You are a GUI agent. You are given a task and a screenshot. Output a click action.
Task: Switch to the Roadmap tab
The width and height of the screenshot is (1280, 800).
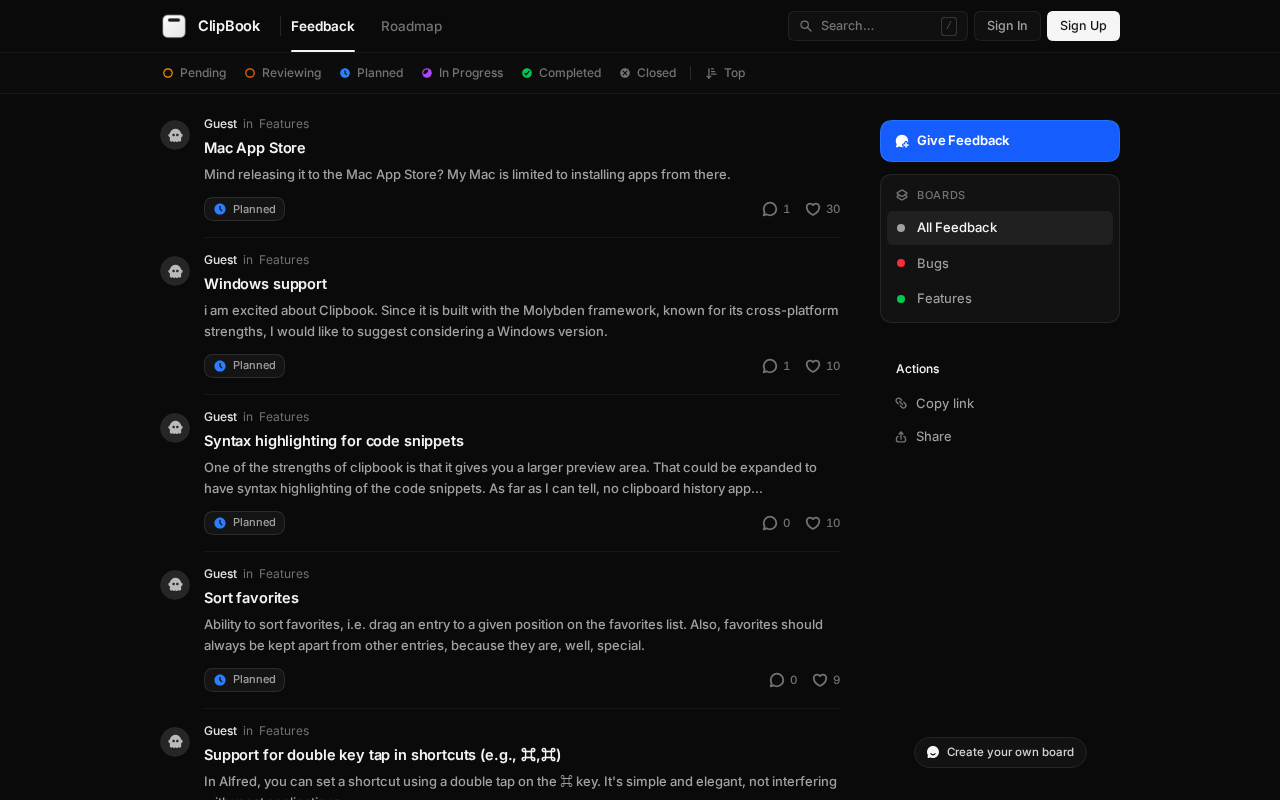[411, 26]
